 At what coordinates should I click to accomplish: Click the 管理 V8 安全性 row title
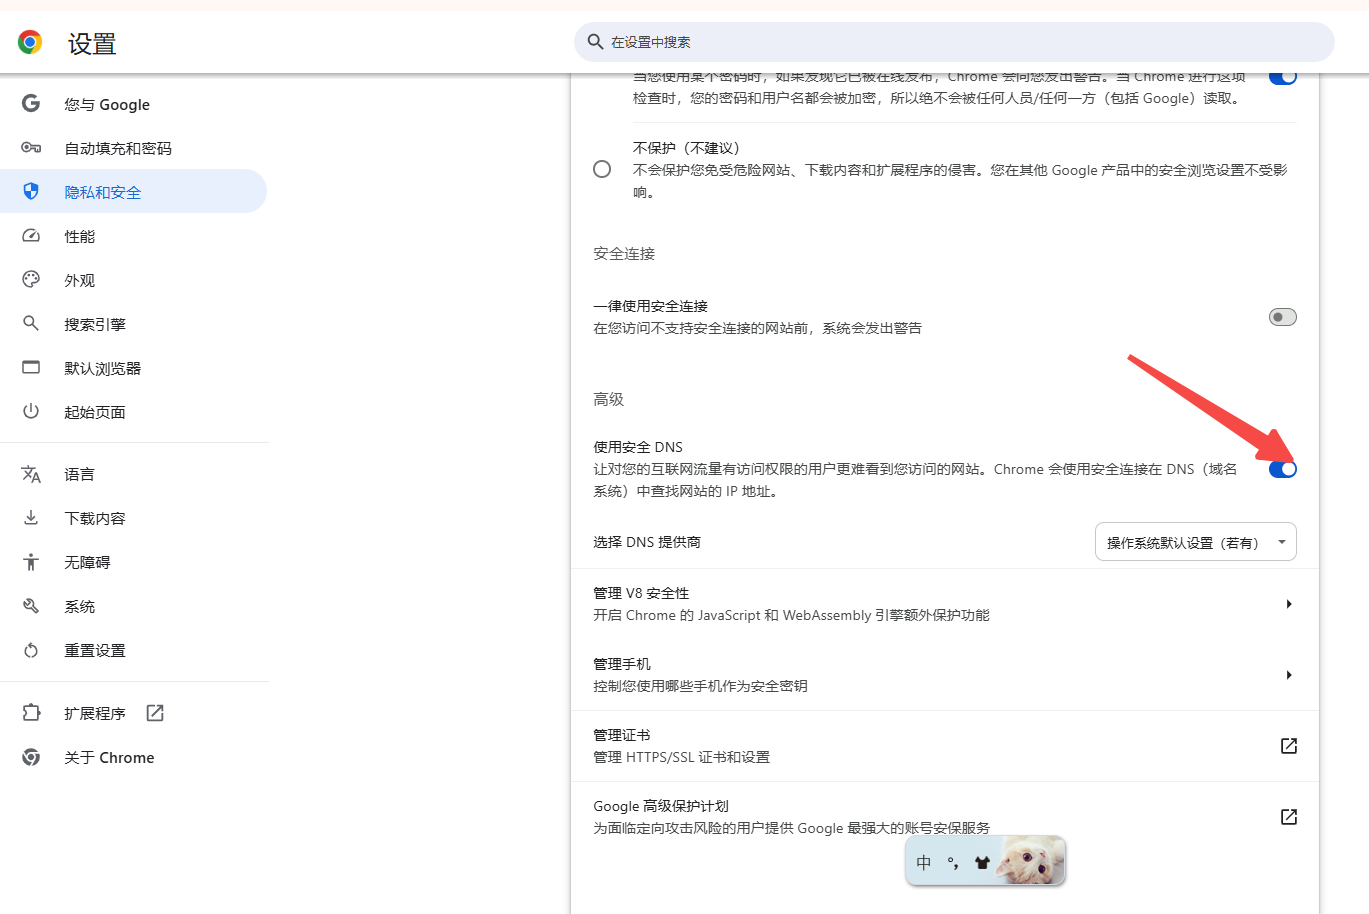pos(641,593)
